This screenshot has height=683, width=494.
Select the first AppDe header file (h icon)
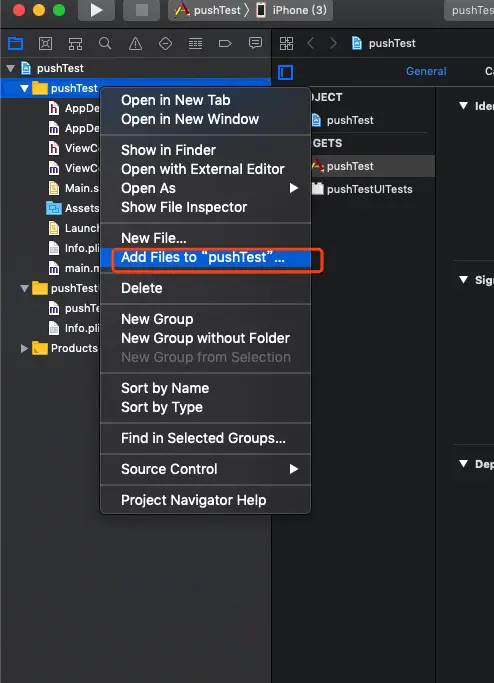point(74,108)
